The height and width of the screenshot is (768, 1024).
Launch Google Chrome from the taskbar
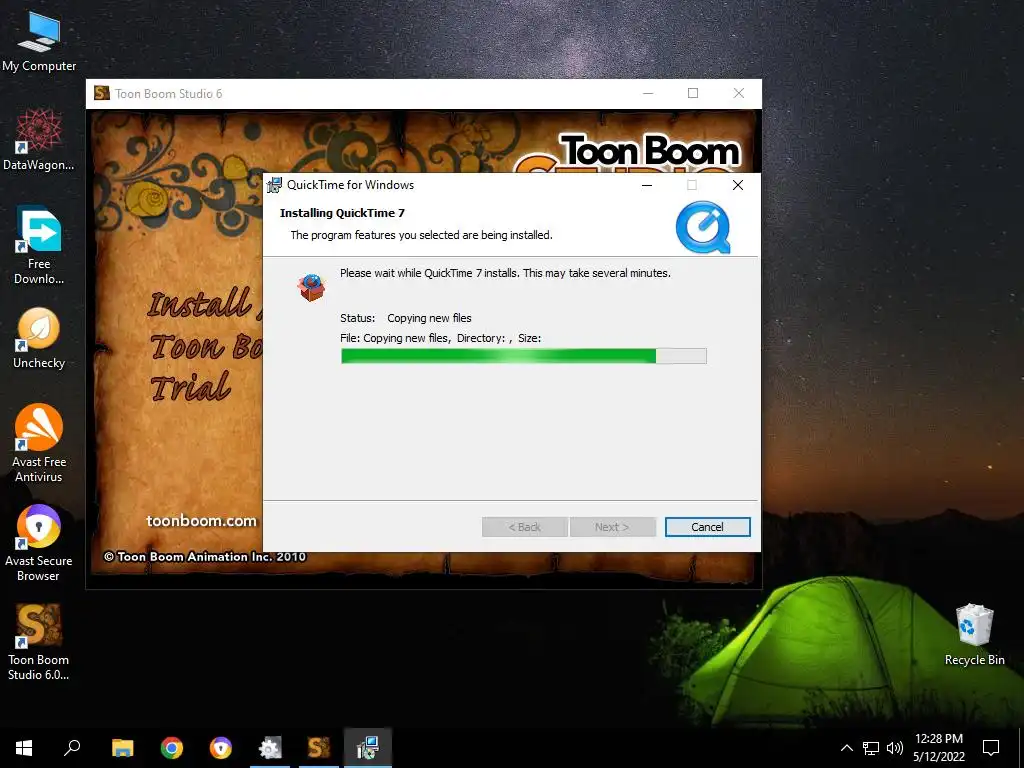pyautogui.click(x=172, y=748)
